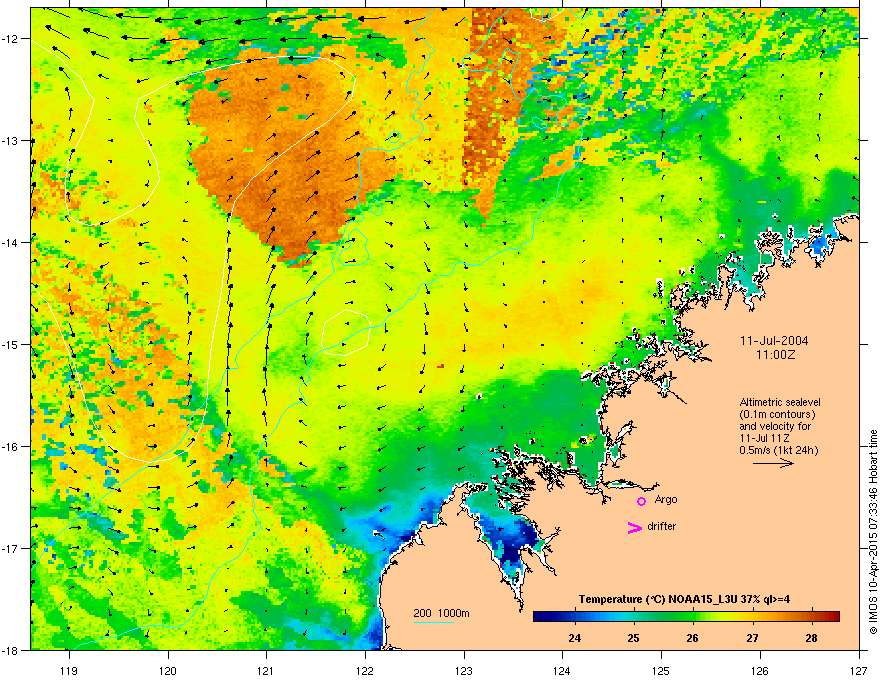Viewport: 880px width, 680px height.
Task: Click the '(0.1m contours)' legend text
Action: (x=777, y=415)
